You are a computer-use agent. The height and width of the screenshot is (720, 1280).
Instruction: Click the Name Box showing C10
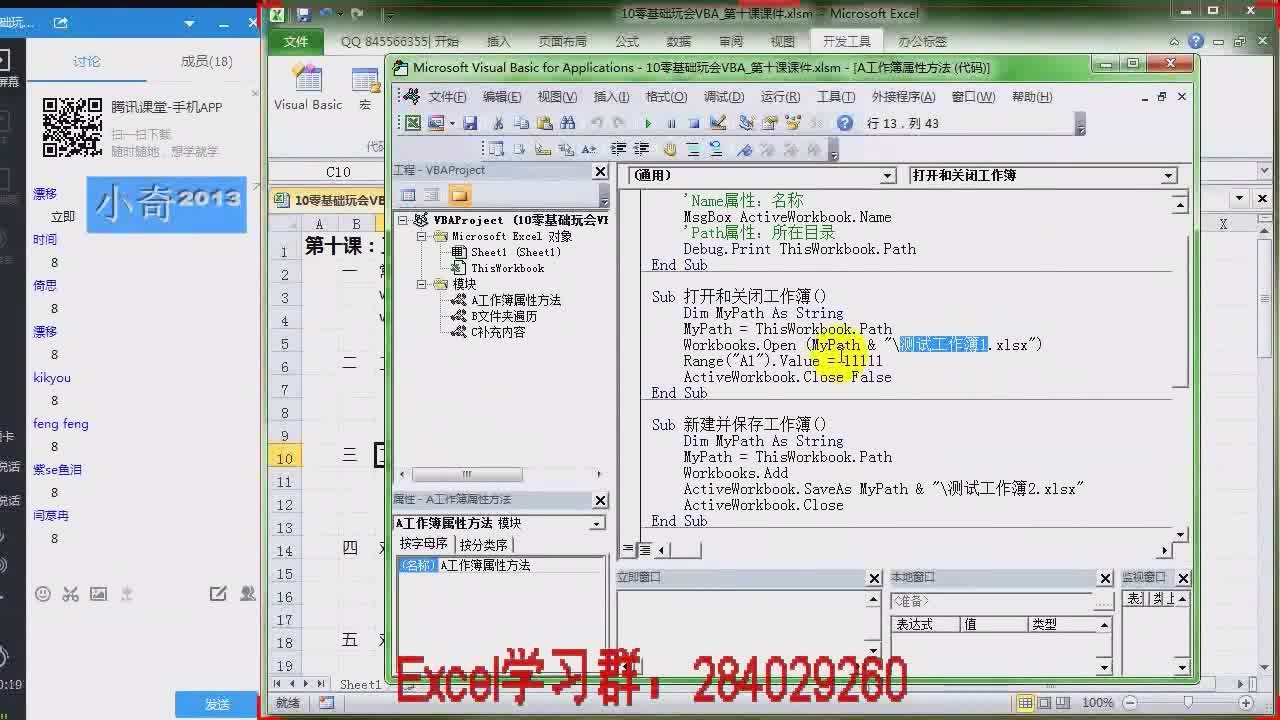tap(338, 172)
